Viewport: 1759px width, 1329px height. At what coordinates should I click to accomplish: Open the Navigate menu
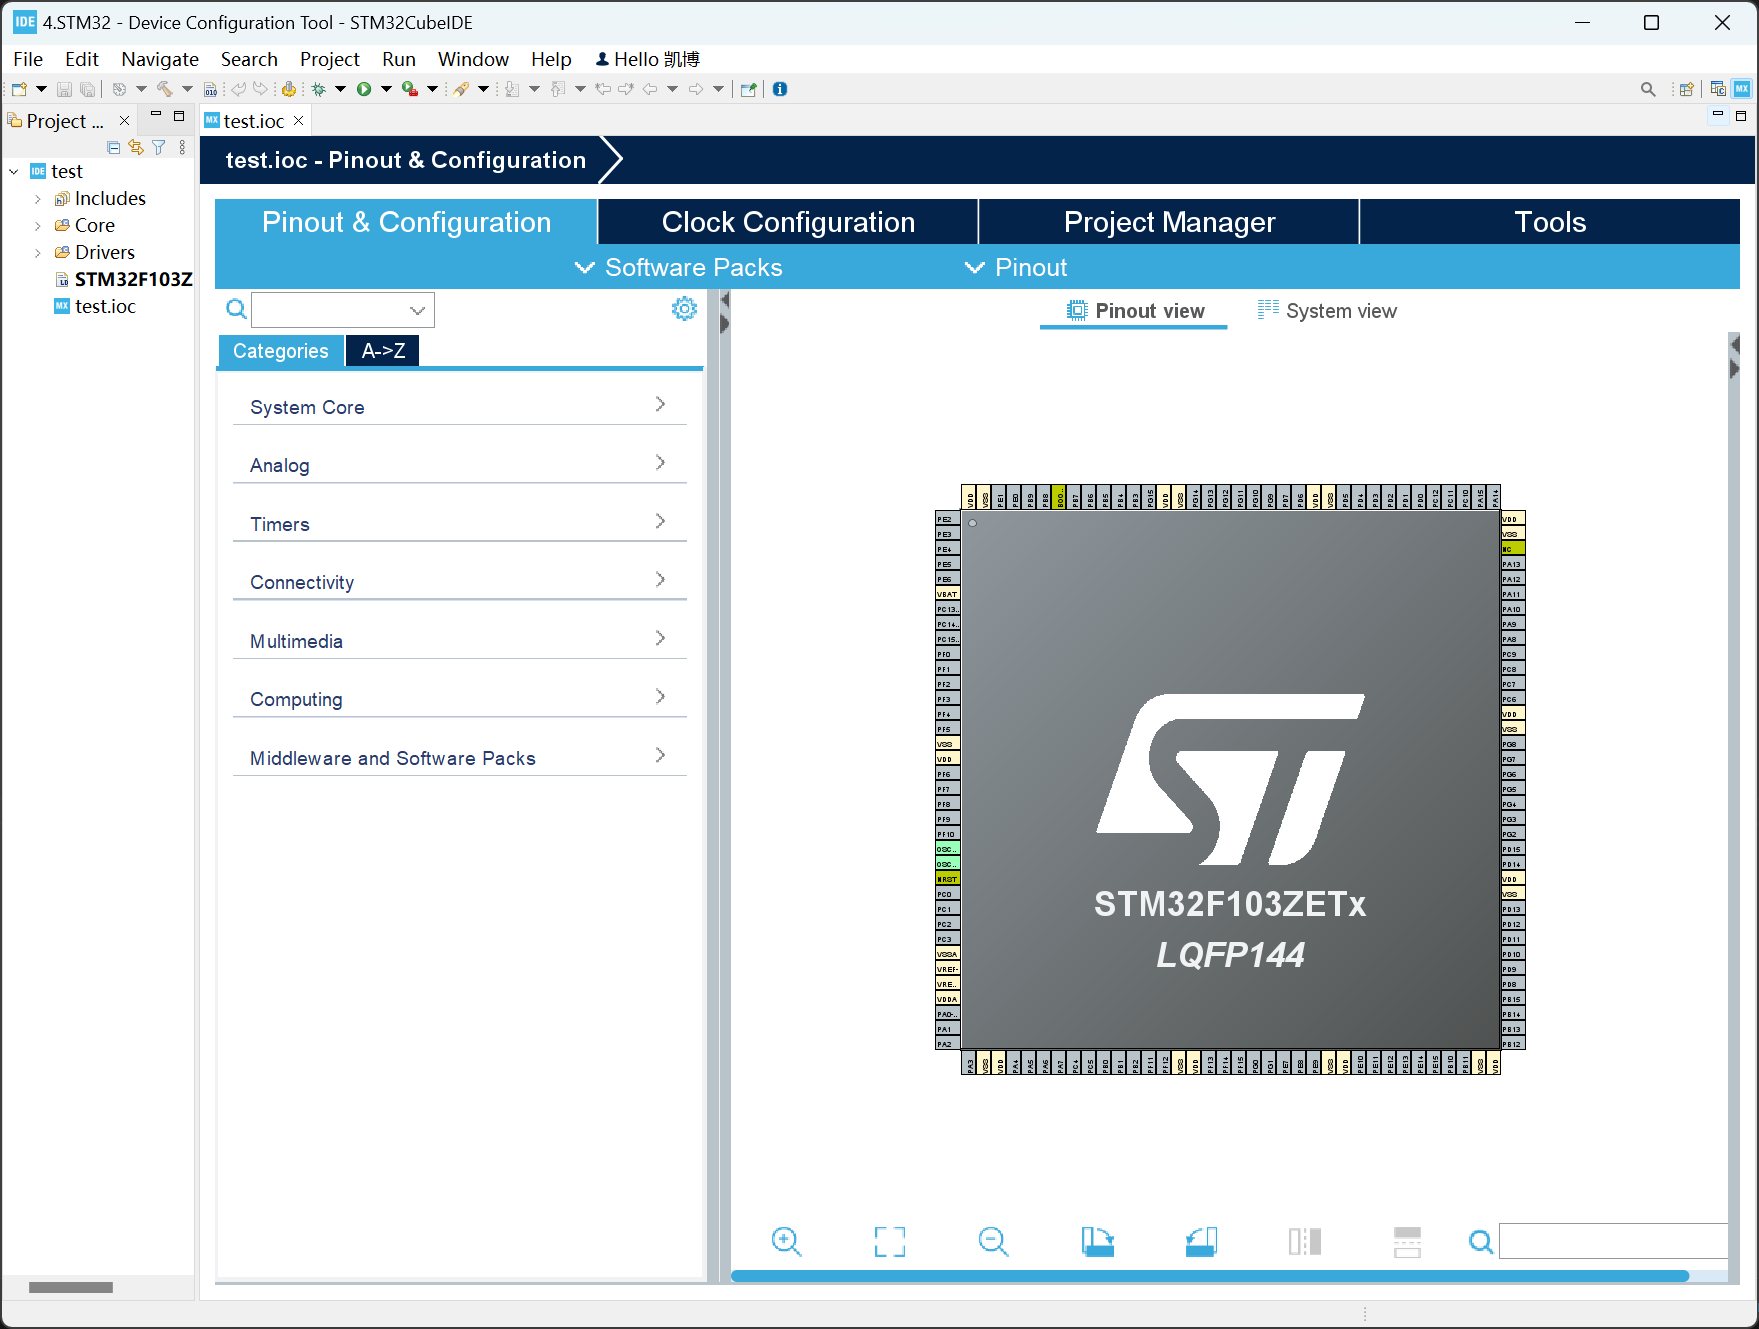(x=160, y=59)
